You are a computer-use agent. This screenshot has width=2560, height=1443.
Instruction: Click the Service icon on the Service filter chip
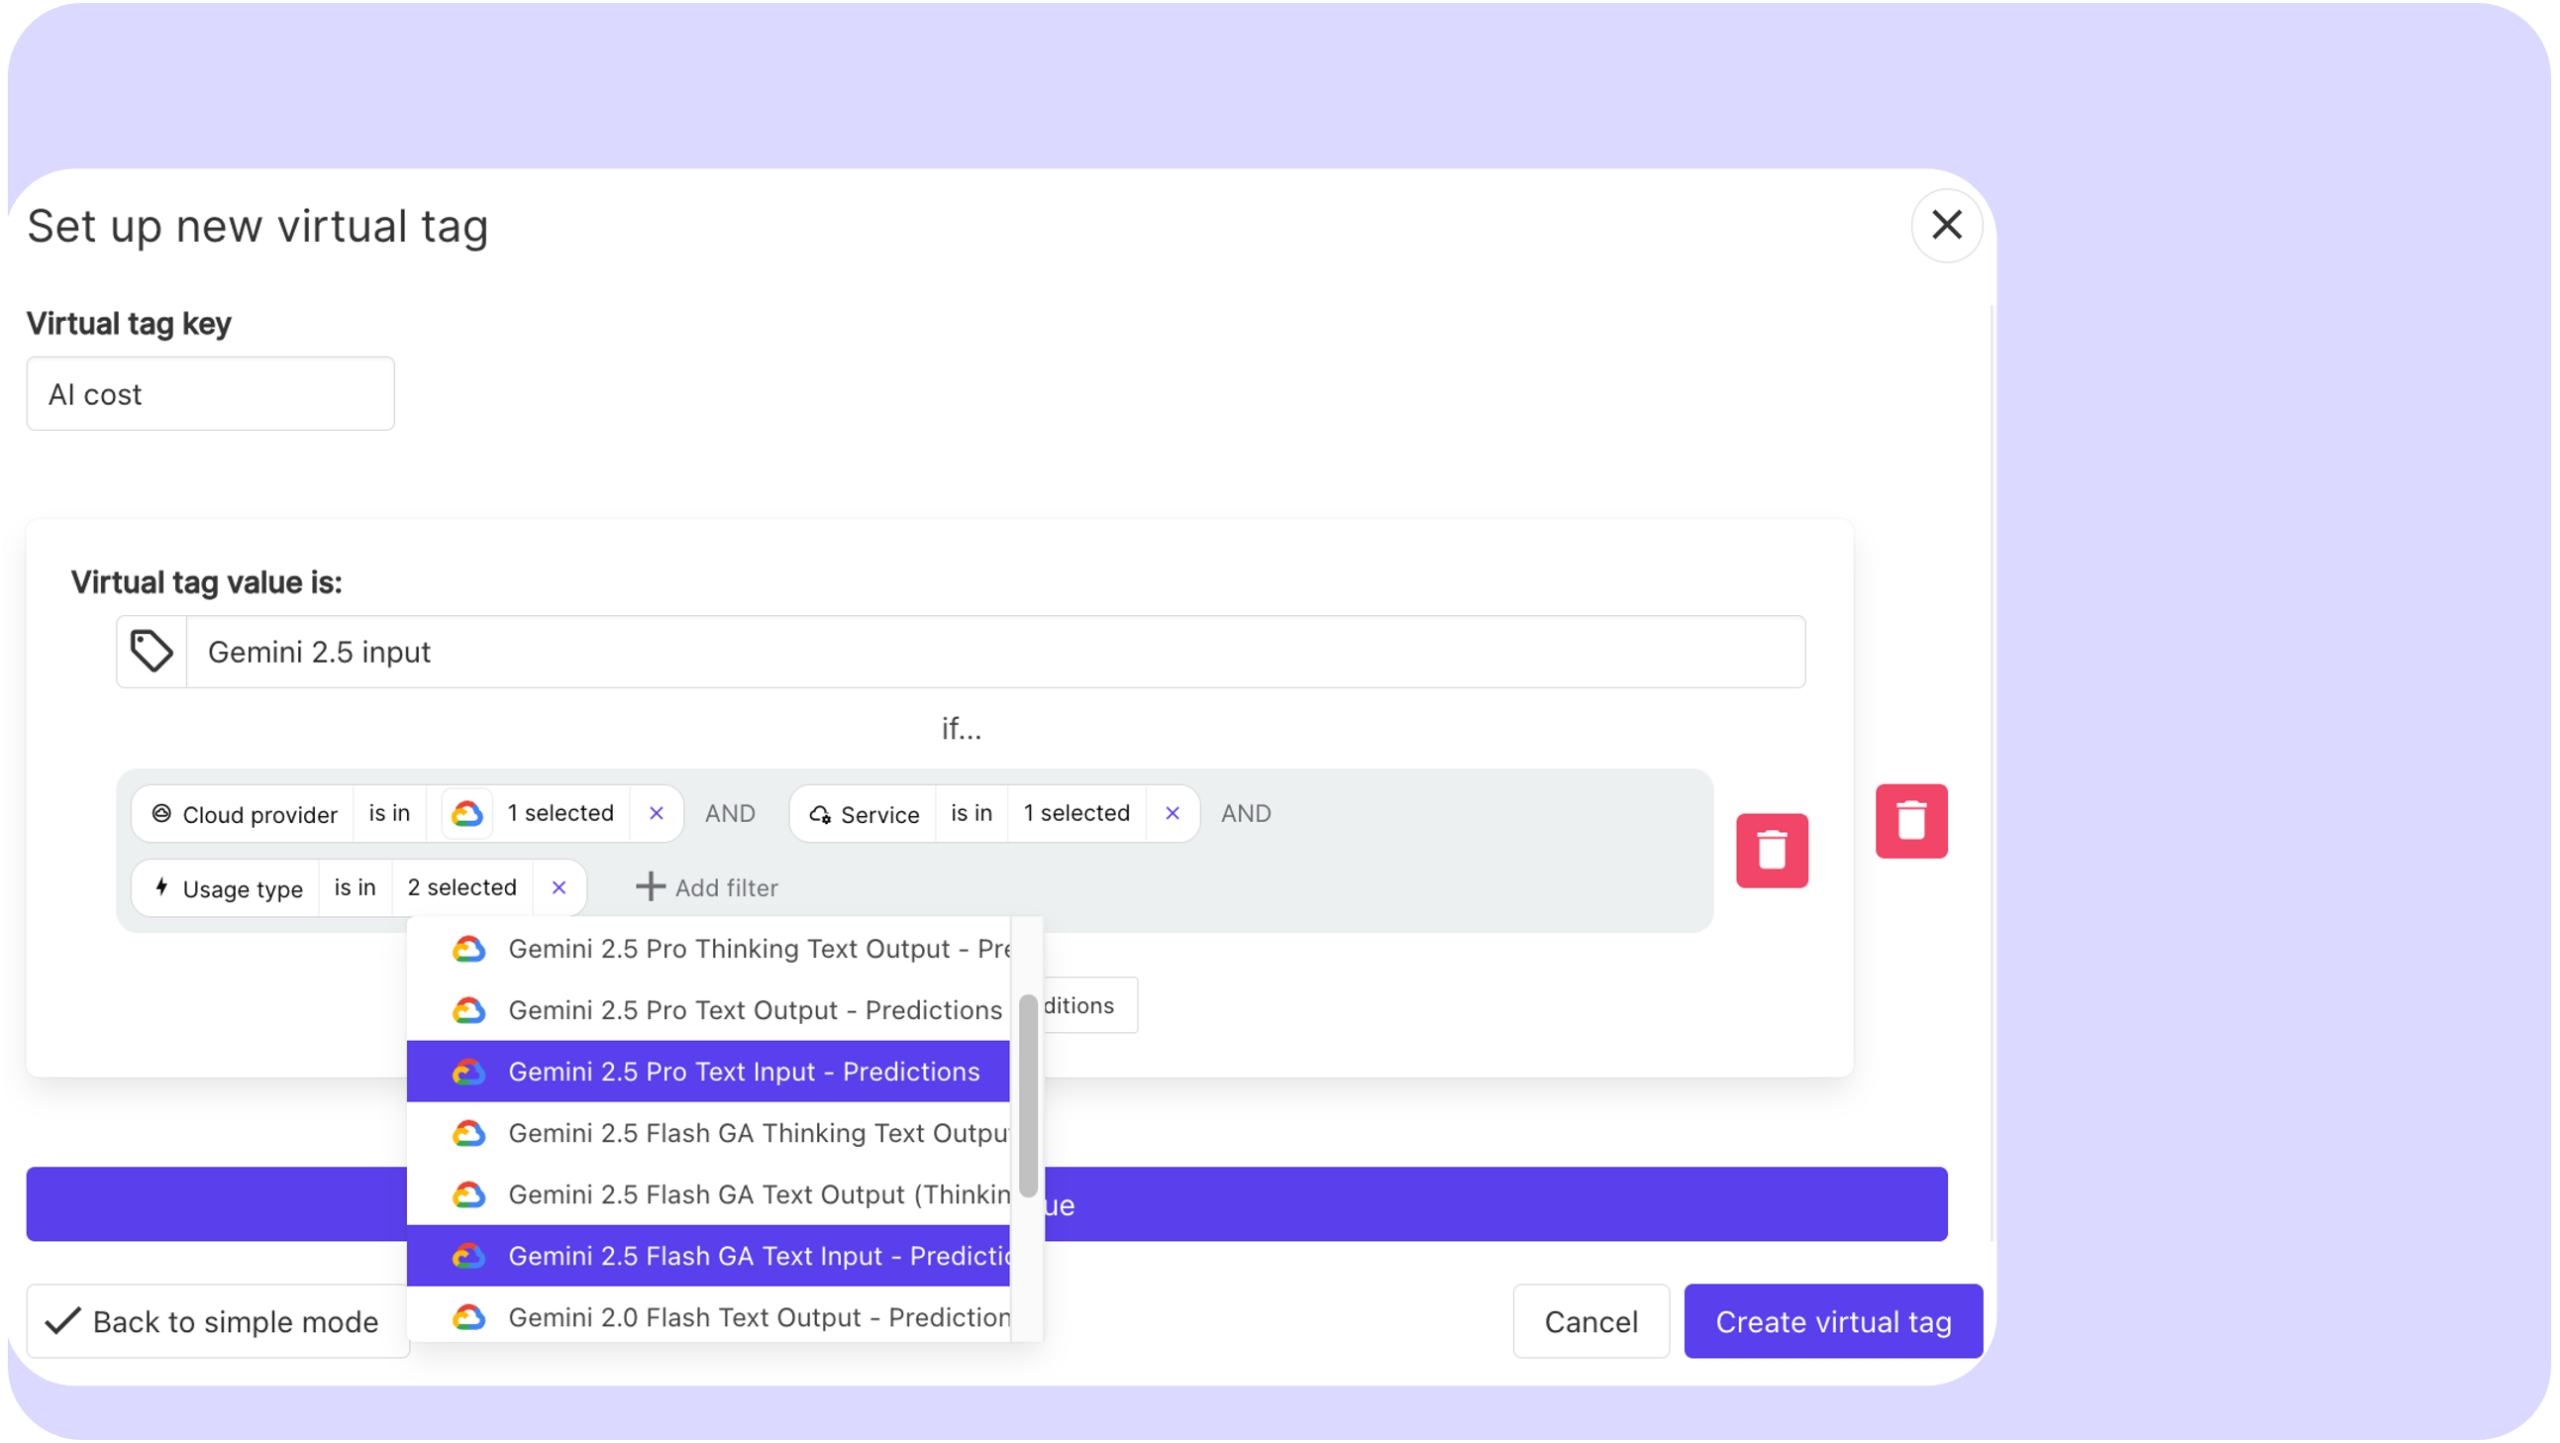820,814
